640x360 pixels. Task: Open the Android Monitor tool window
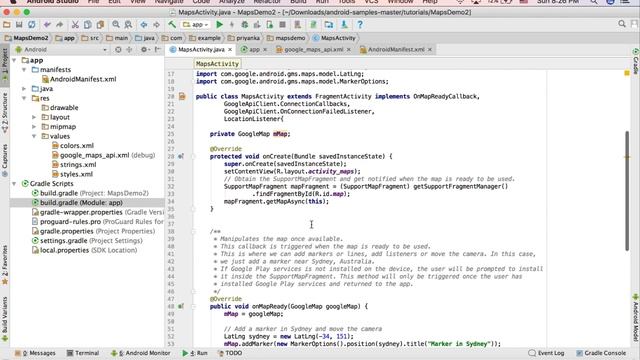(140, 353)
